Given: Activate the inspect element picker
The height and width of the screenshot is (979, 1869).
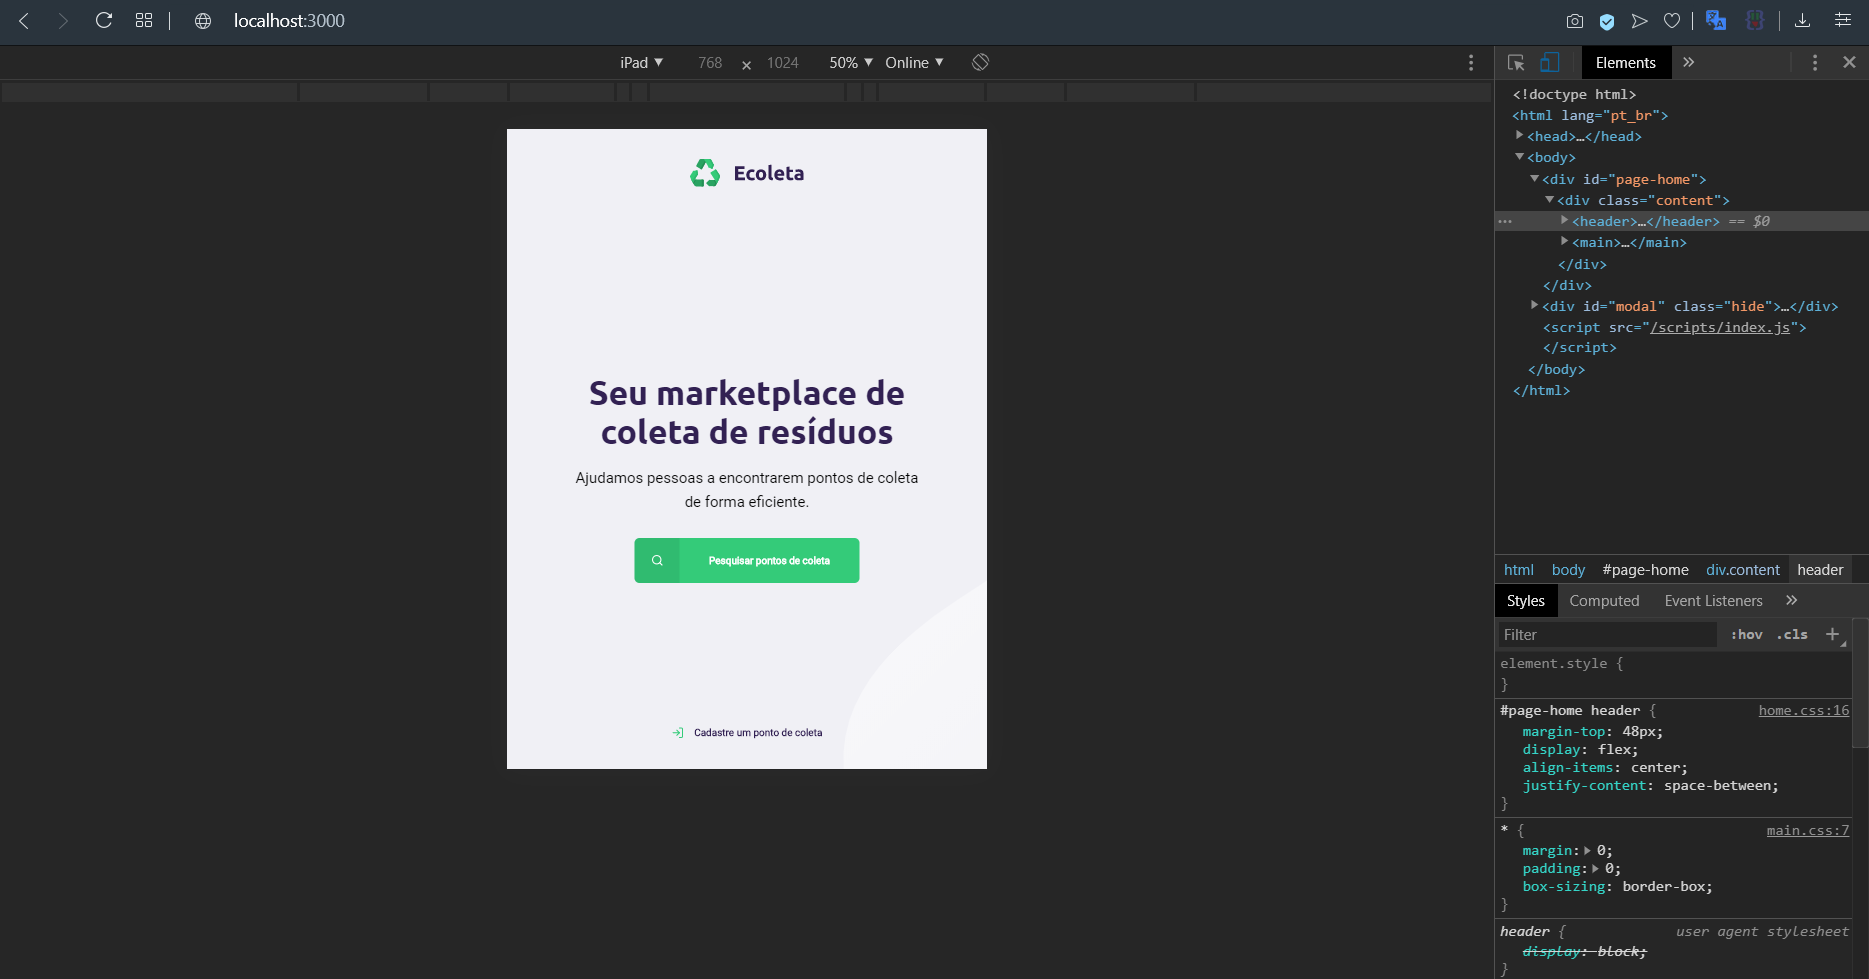Looking at the screenshot, I should pos(1516,62).
